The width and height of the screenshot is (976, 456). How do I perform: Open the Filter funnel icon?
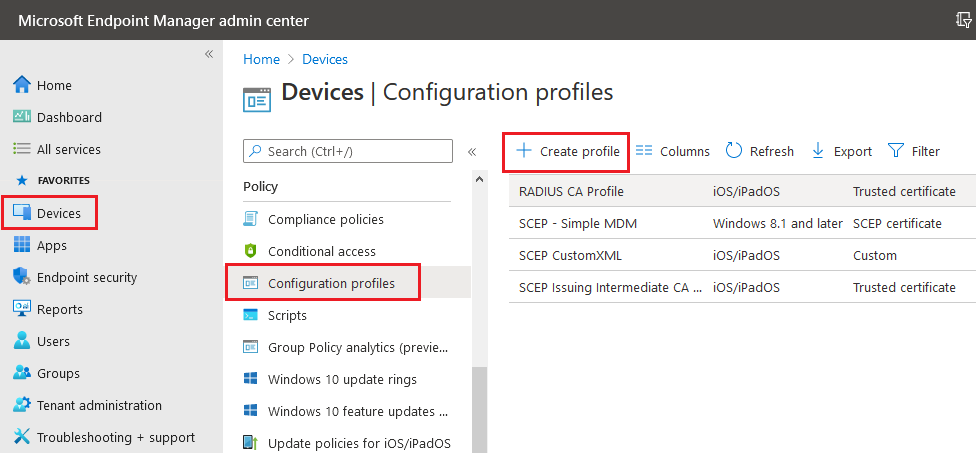tap(896, 151)
